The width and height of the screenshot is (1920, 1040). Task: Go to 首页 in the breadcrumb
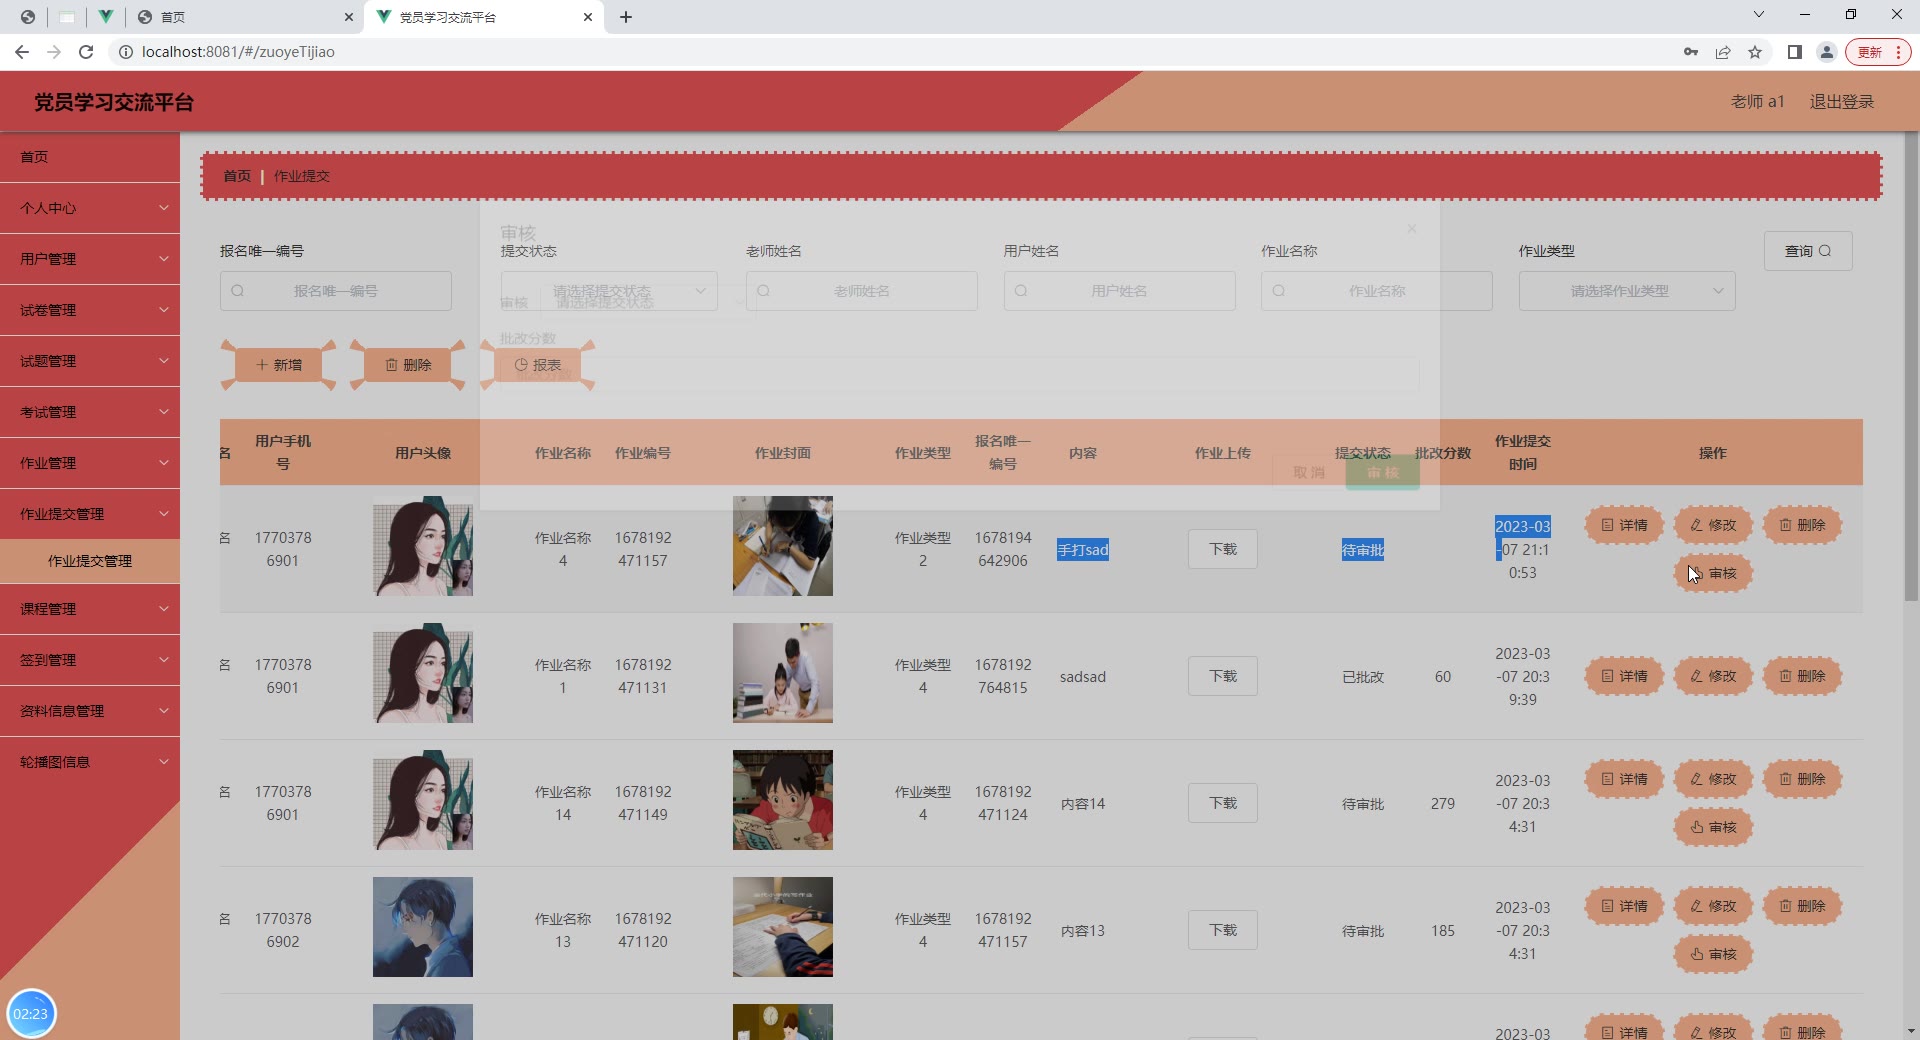tap(237, 176)
